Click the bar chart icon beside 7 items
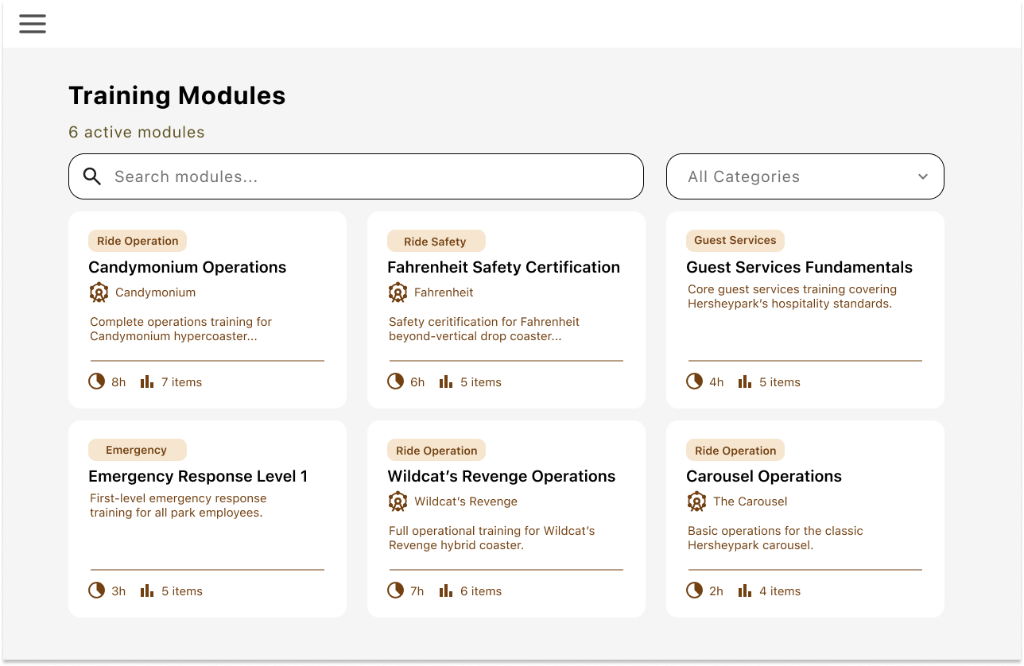 [147, 381]
